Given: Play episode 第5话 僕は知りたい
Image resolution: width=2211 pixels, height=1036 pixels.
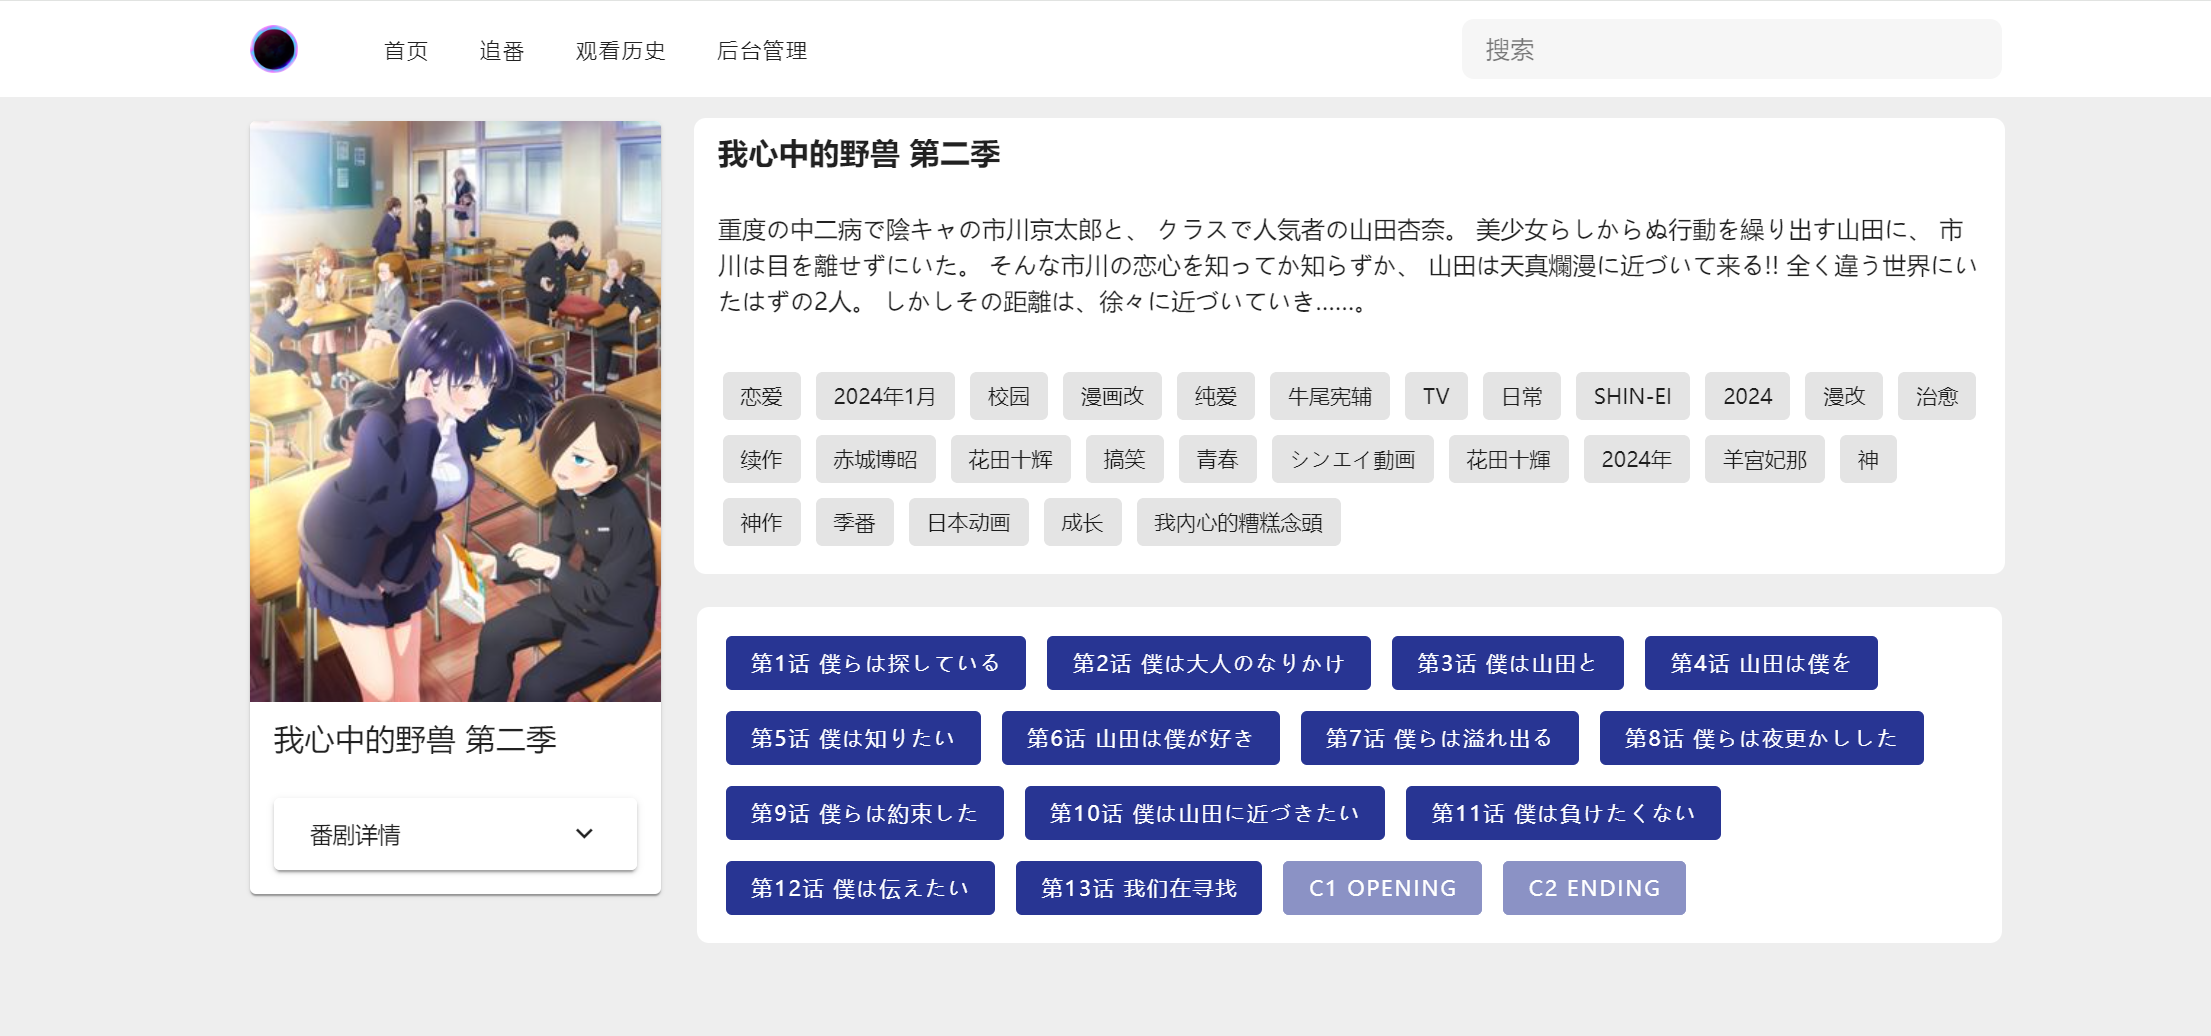Looking at the screenshot, I should coord(853,738).
